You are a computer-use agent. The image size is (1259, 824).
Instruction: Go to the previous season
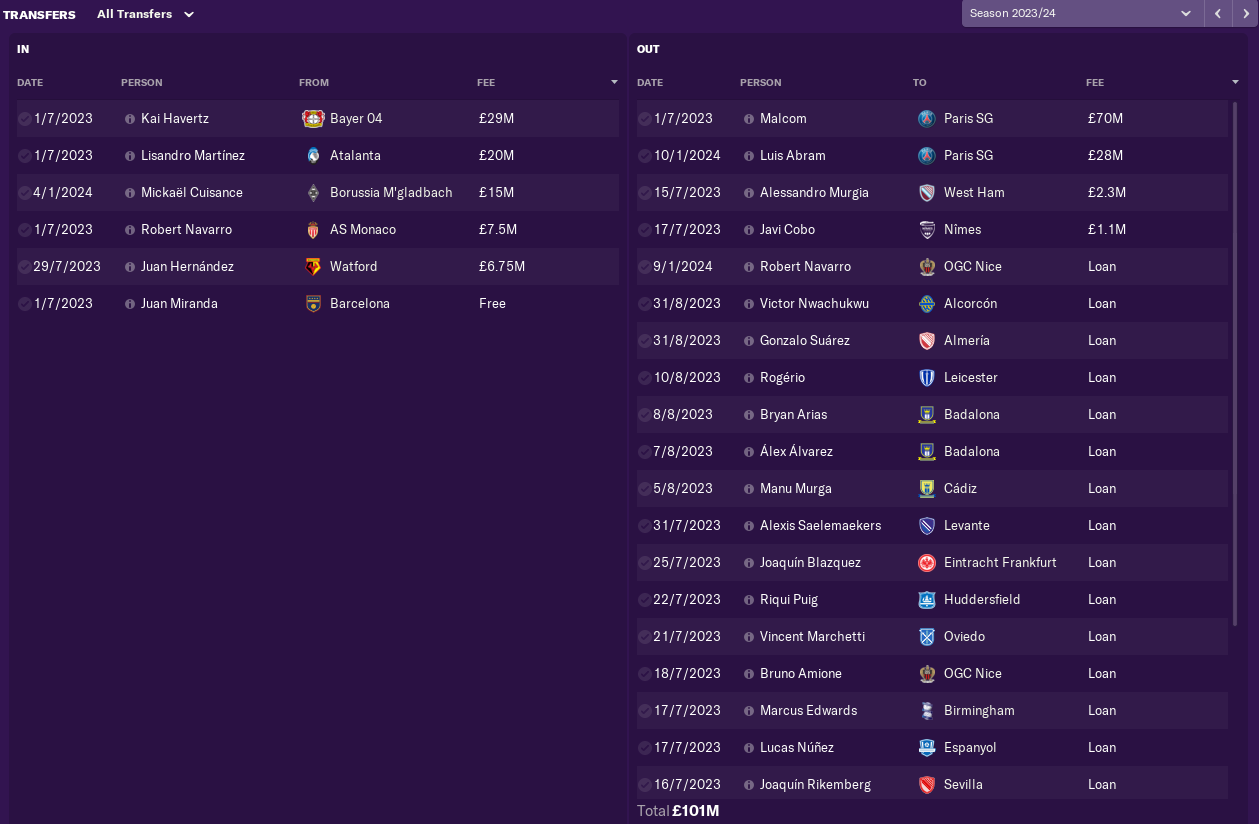tap(1218, 14)
